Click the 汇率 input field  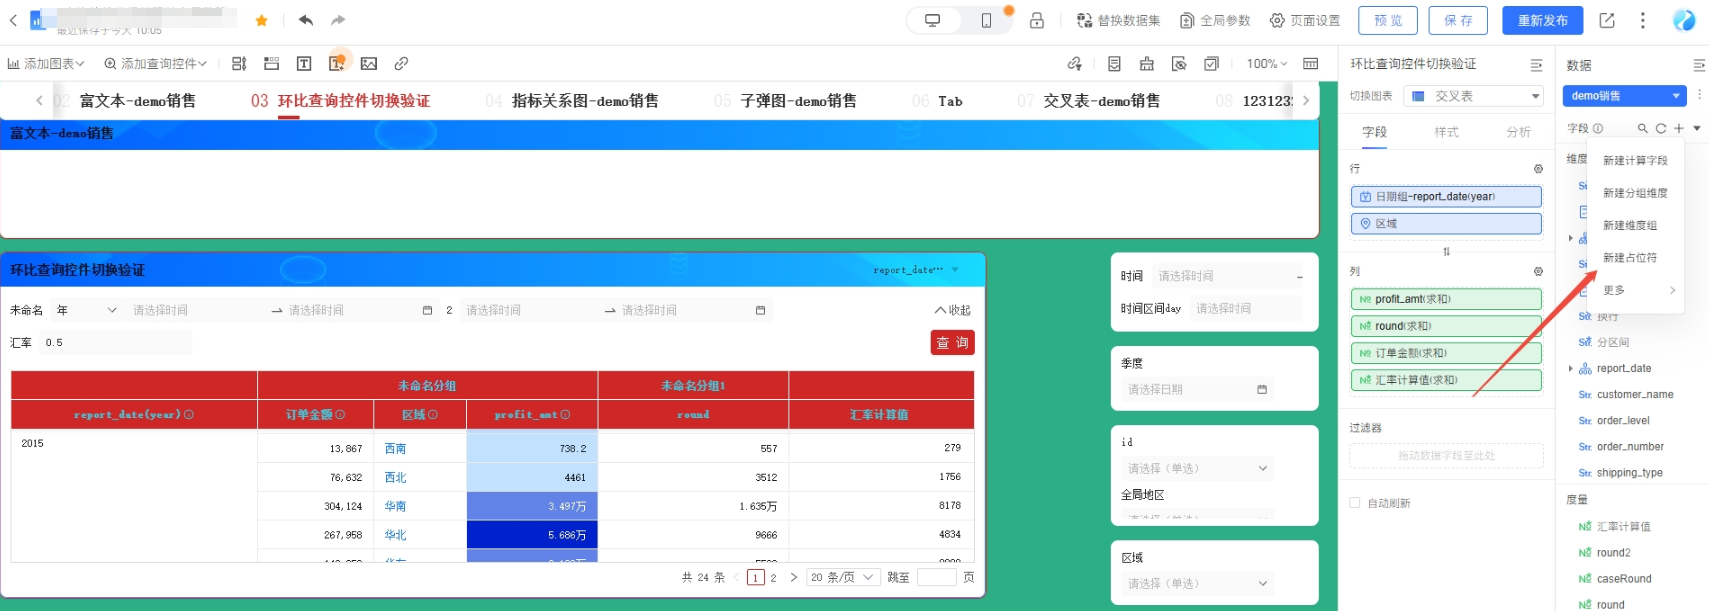point(115,343)
